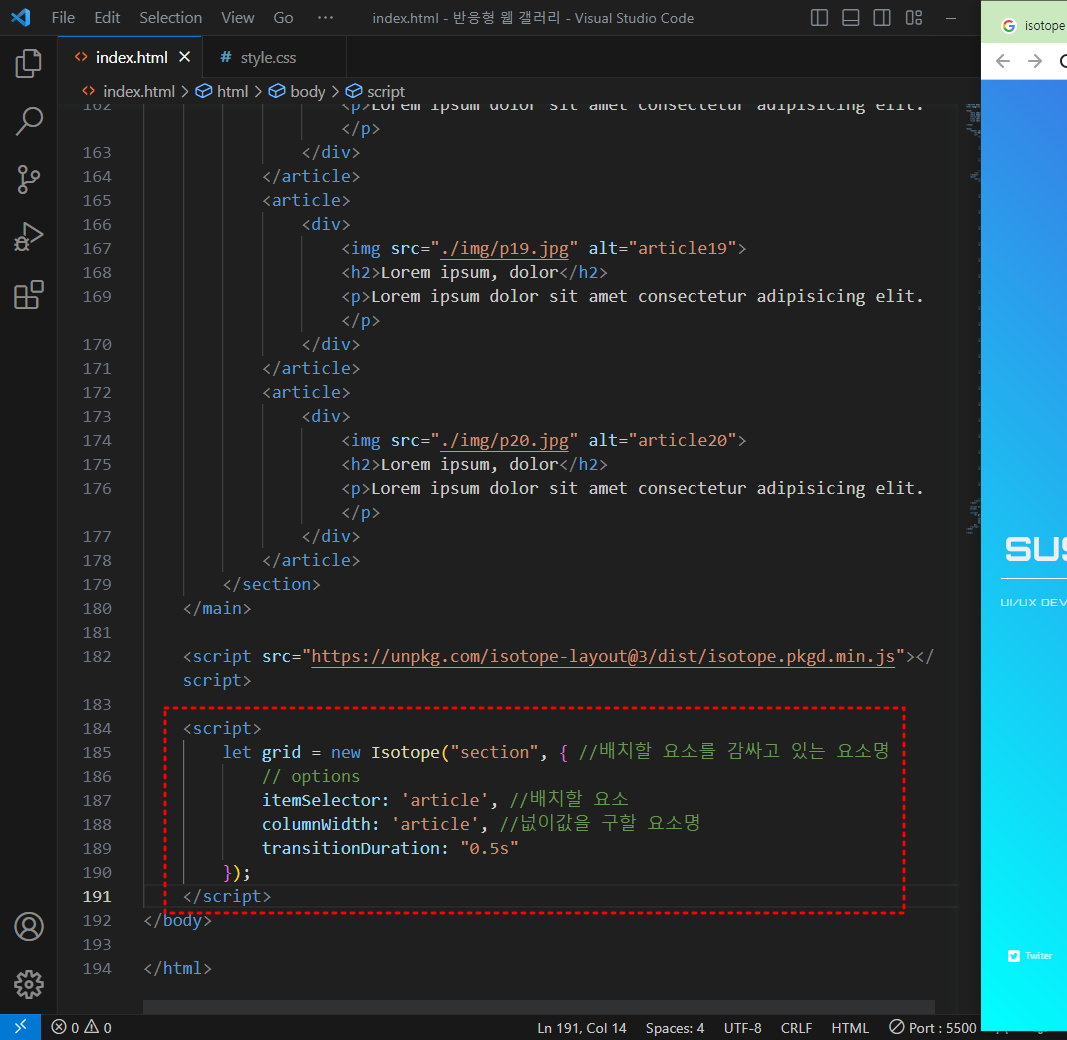Place cursor on 'columnWidth' property
1067x1040 pixels.
316,824
